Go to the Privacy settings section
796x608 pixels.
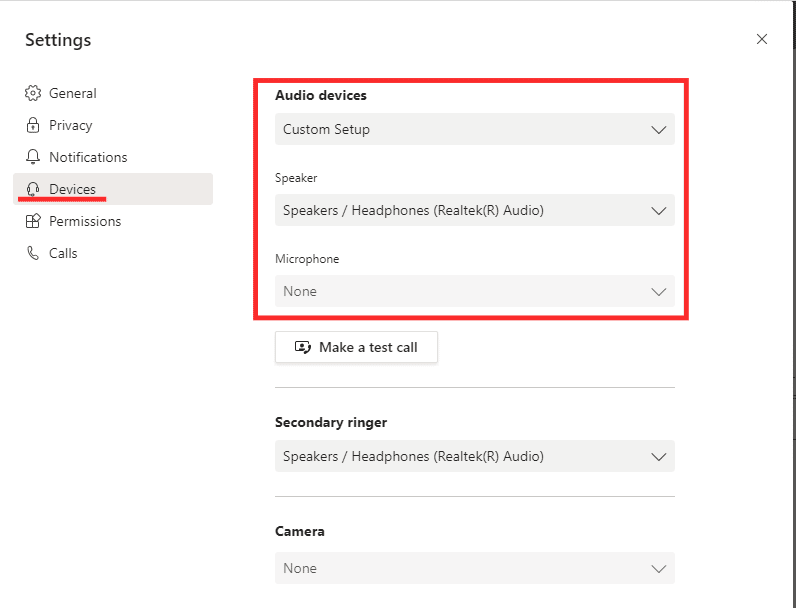pos(70,125)
